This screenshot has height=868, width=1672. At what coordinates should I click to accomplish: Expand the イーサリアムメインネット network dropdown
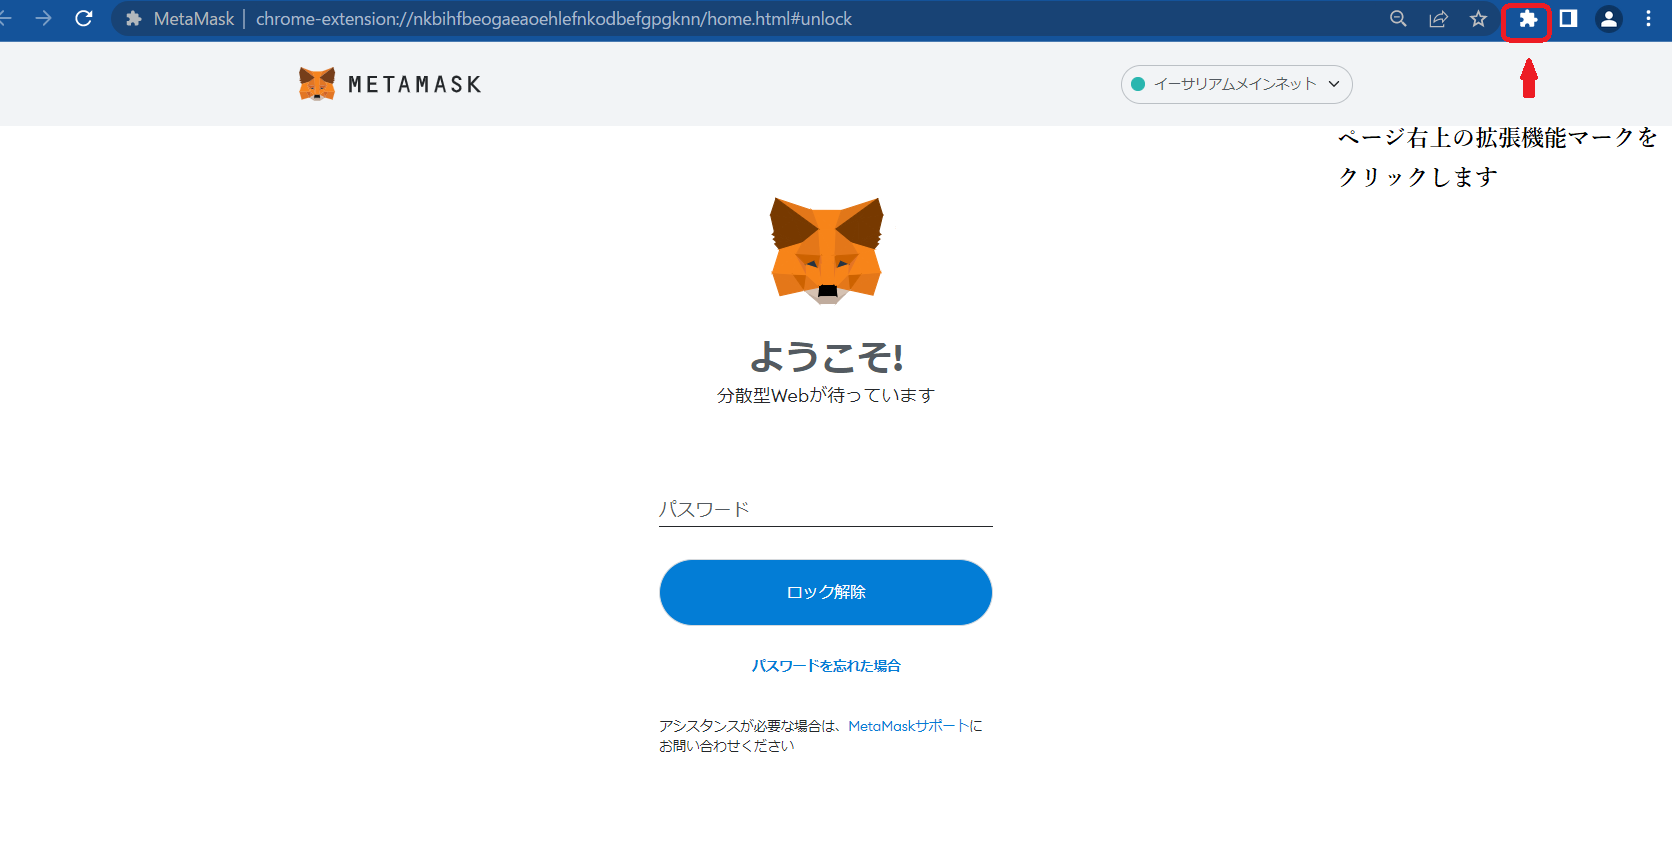1236,84
